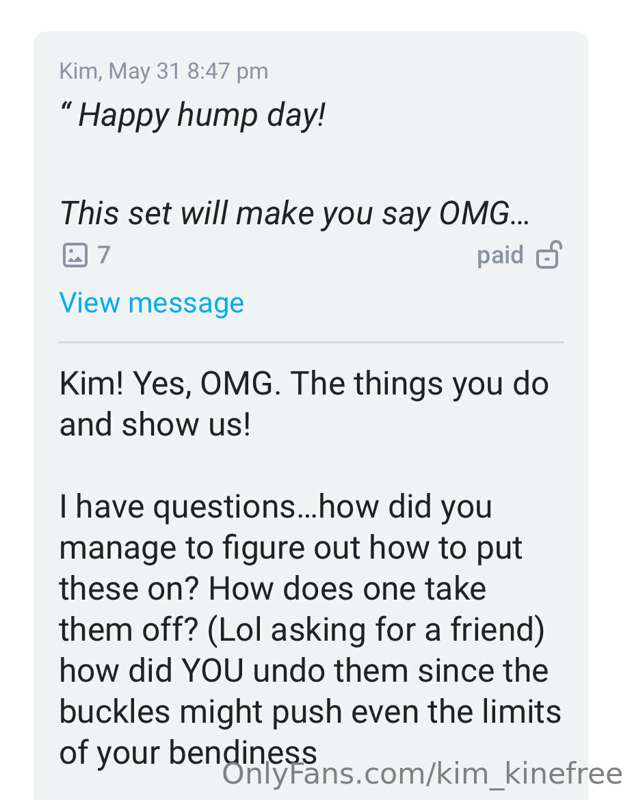Open the View message link
Viewport: 632px width, 800px height.
click(x=151, y=303)
